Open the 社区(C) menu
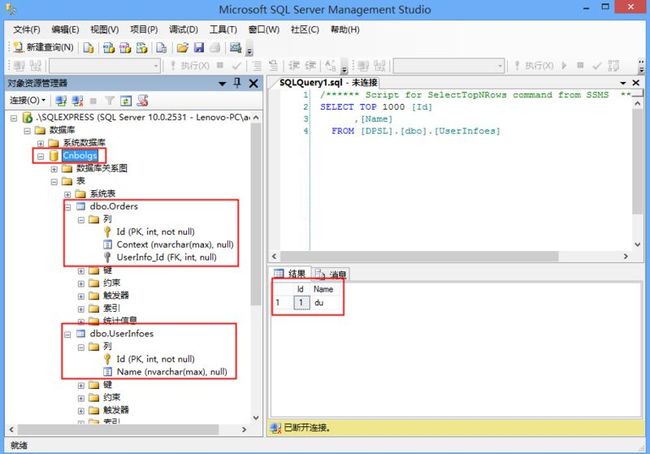The image size is (650, 454). (x=305, y=29)
